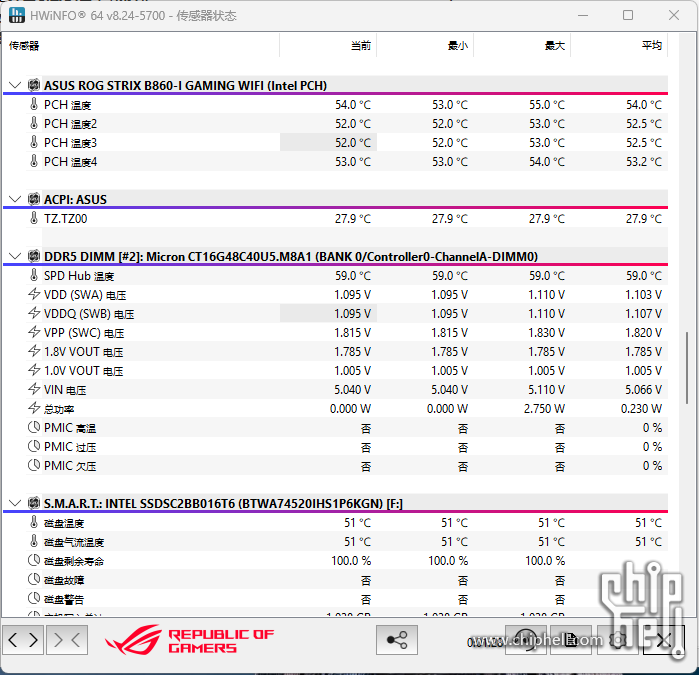Open sensor settings via the gear icon
Screen dimensions: 699x675
(x=618, y=640)
